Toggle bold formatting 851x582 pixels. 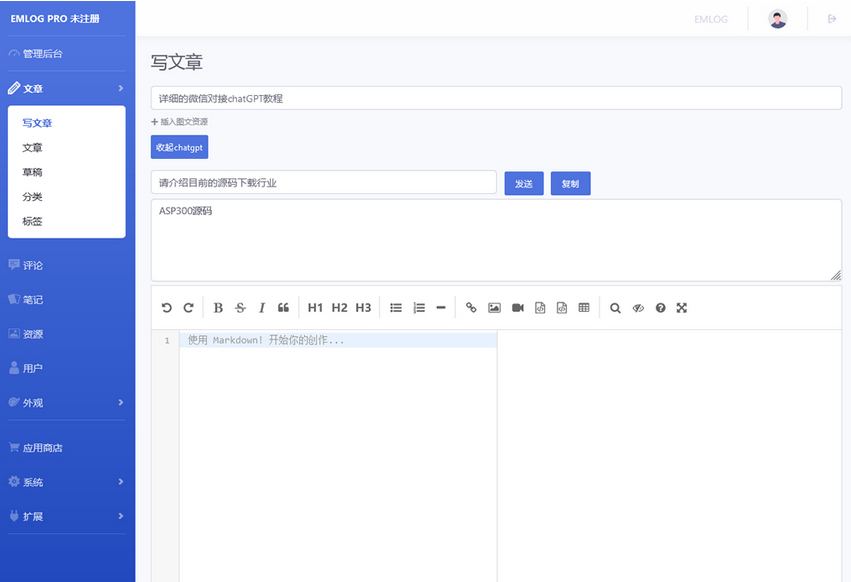tap(218, 308)
